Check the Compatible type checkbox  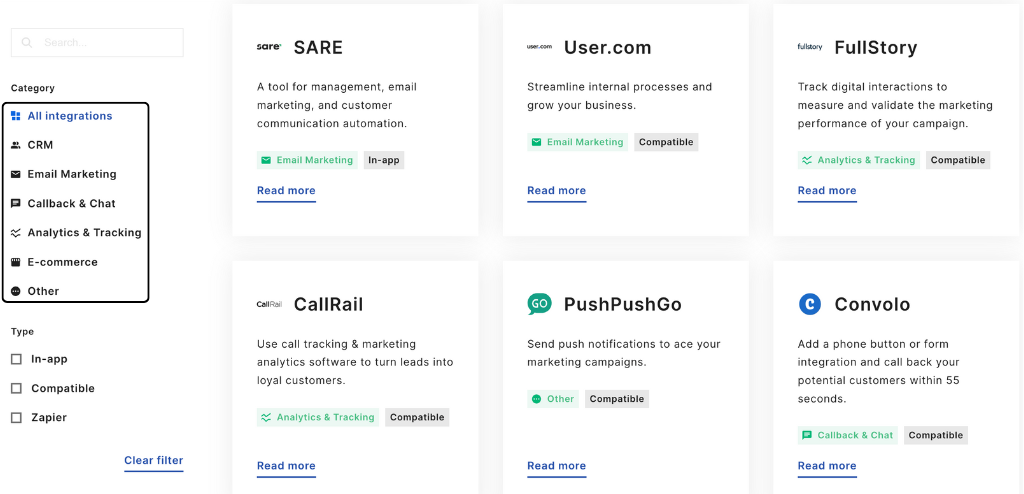[x=16, y=388]
